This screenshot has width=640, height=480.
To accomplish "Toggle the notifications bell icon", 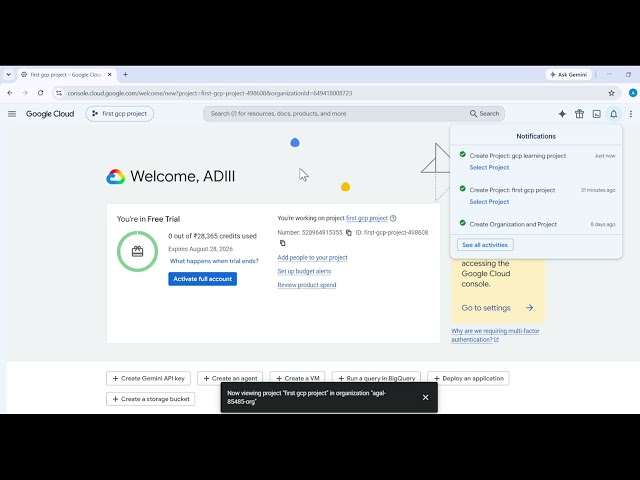I will [x=613, y=114].
